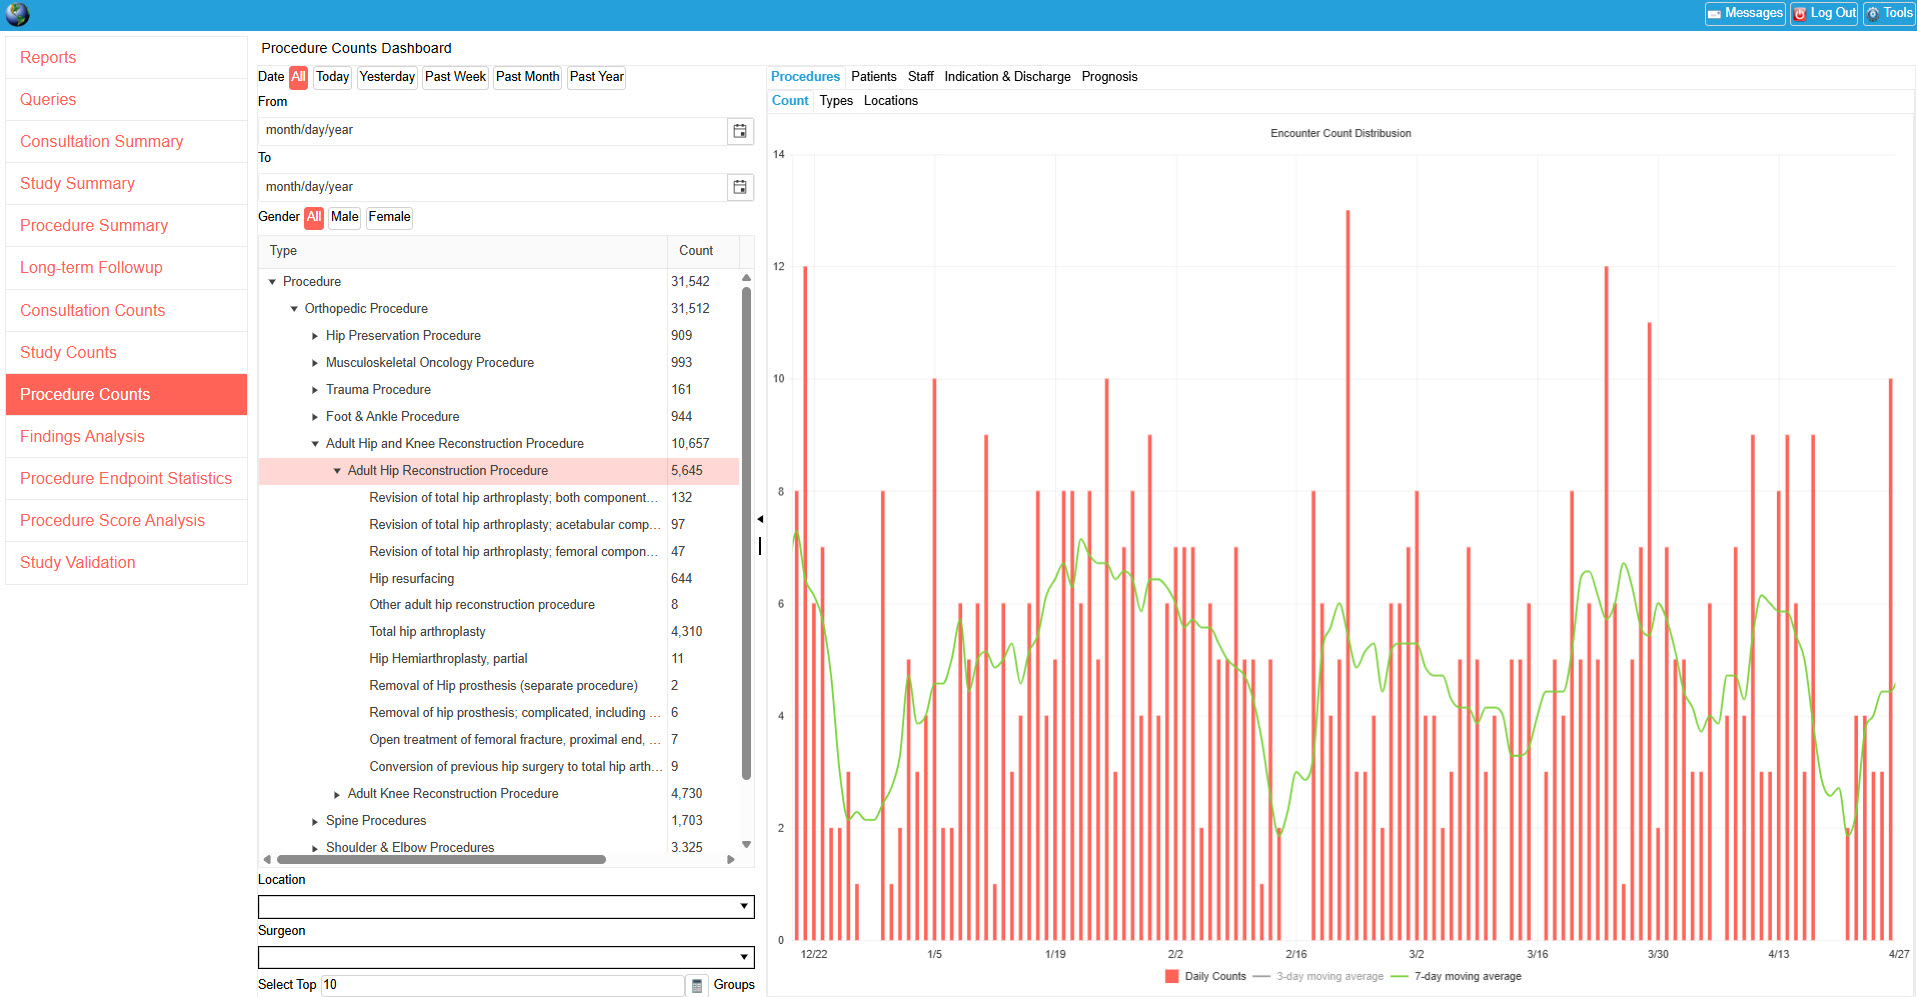Image resolution: width=1917 pixels, height=997 pixels.
Task: Select the Hip resurfacing row
Action: point(499,579)
